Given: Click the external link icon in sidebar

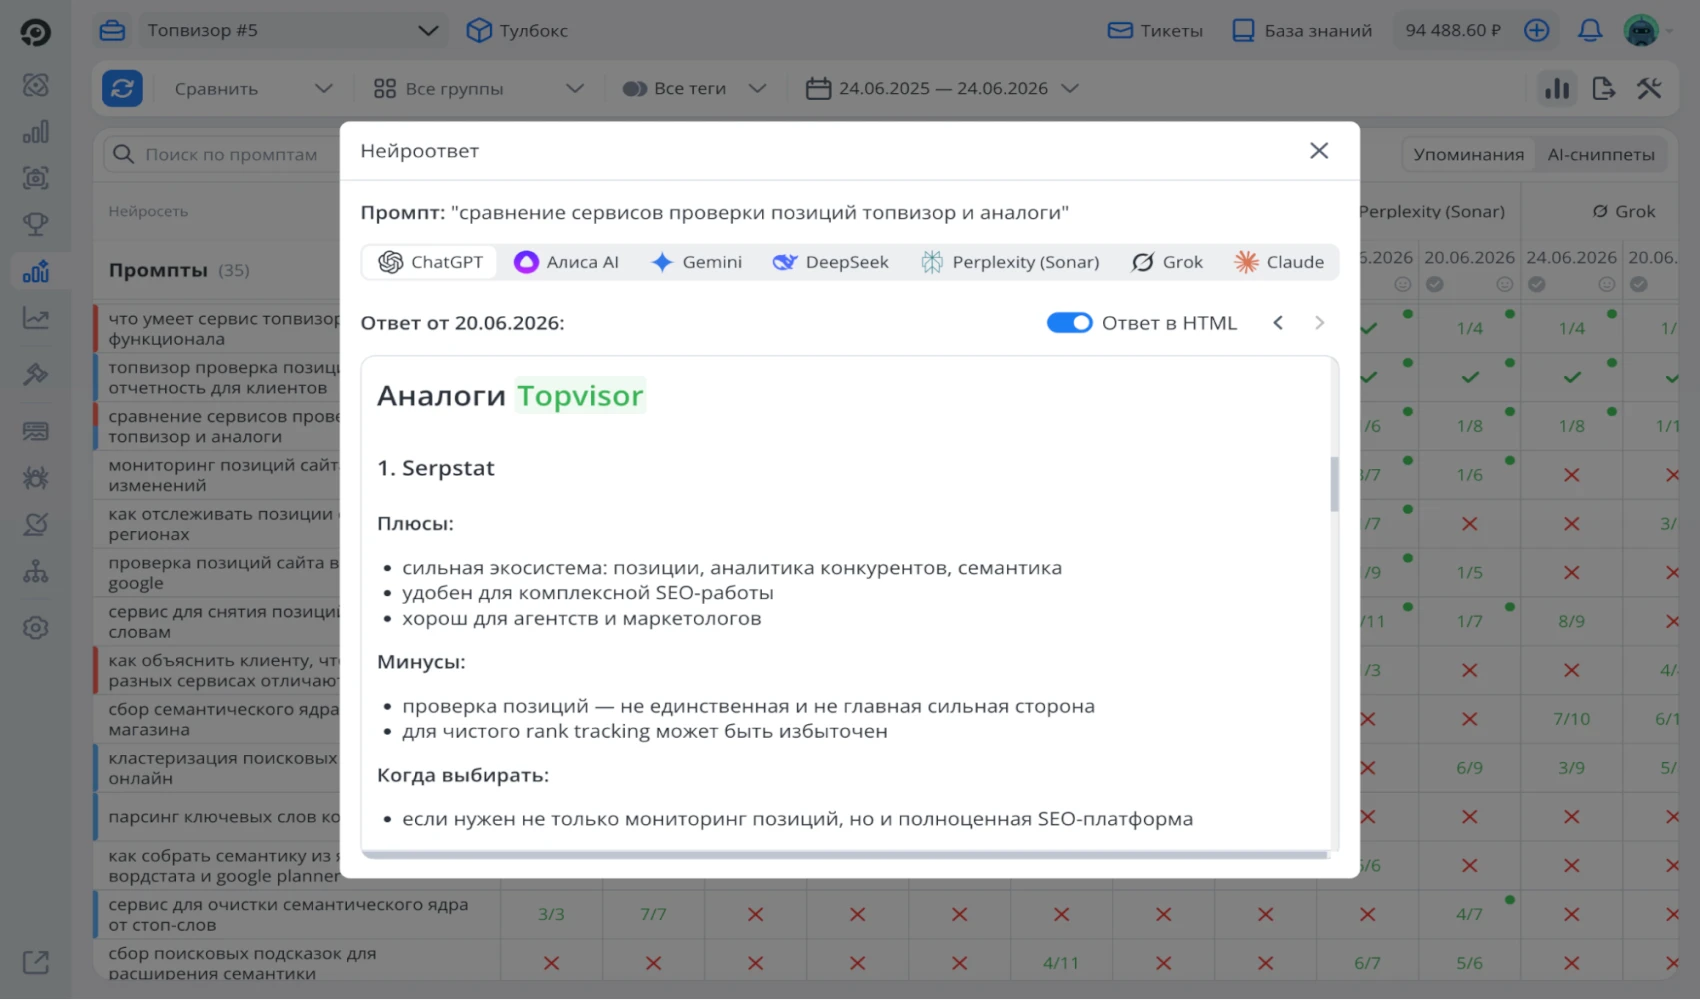Looking at the screenshot, I should click(x=36, y=962).
